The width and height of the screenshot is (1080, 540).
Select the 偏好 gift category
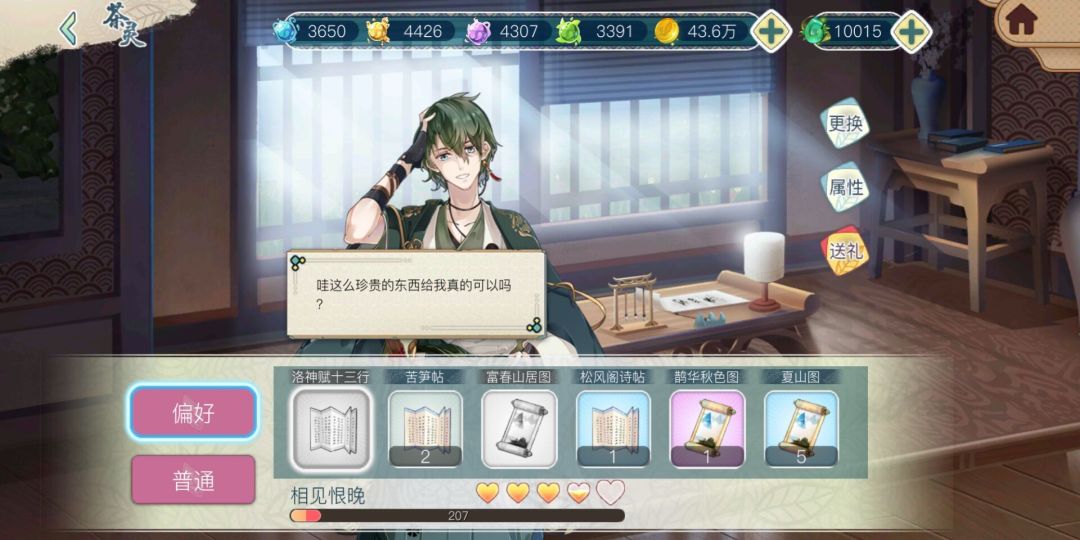[x=193, y=413]
